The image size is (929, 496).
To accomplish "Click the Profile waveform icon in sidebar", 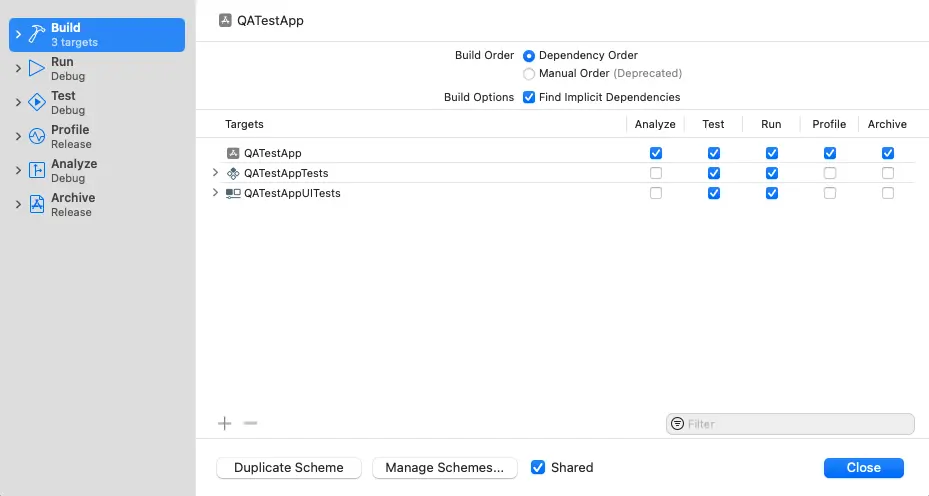I will click(36, 136).
